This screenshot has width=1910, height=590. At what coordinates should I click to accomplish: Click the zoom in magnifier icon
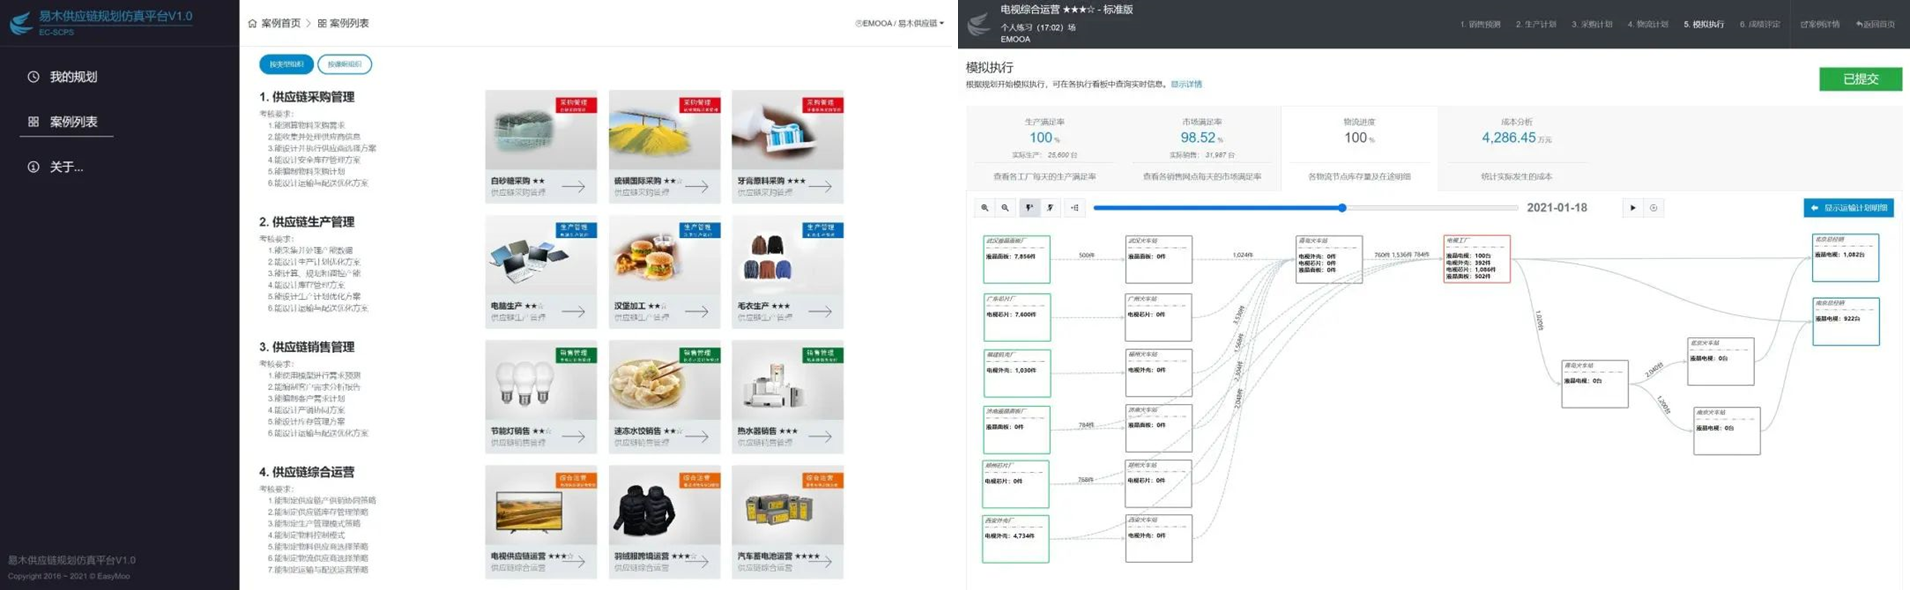click(985, 208)
